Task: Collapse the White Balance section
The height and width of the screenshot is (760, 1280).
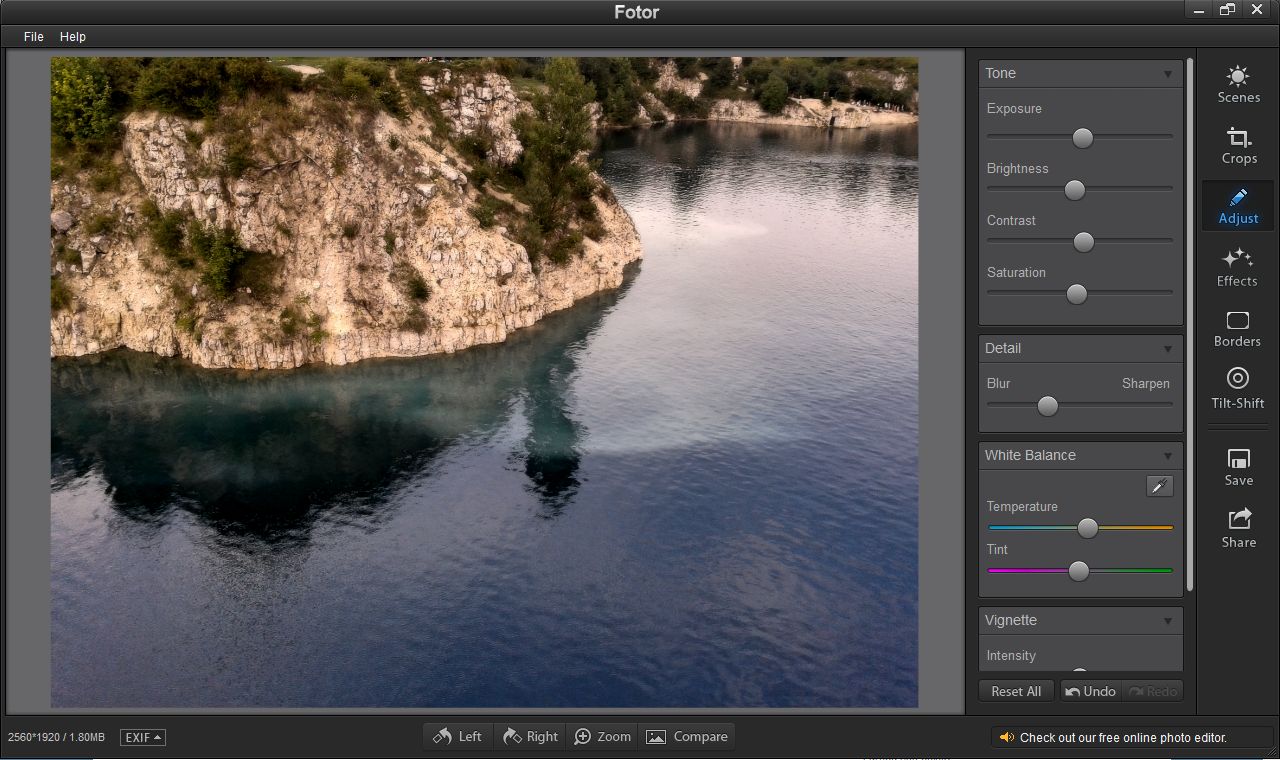Action: [1167, 456]
